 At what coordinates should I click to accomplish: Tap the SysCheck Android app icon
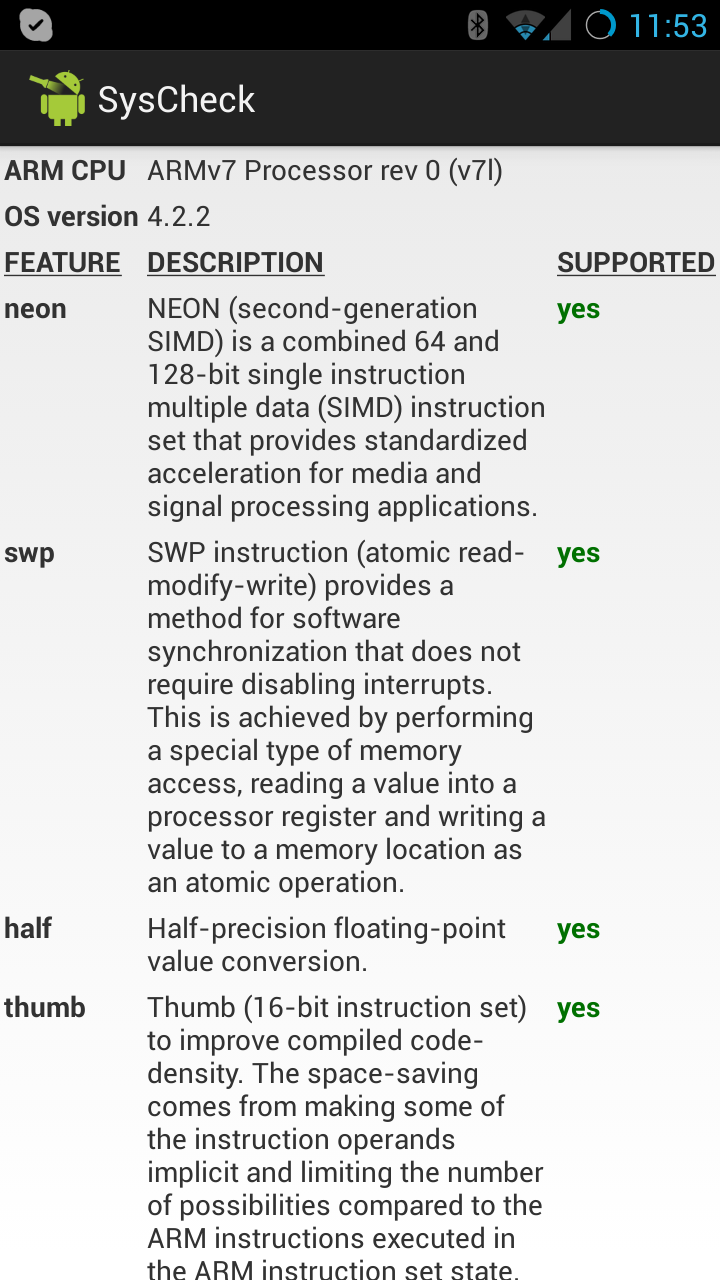[59, 98]
